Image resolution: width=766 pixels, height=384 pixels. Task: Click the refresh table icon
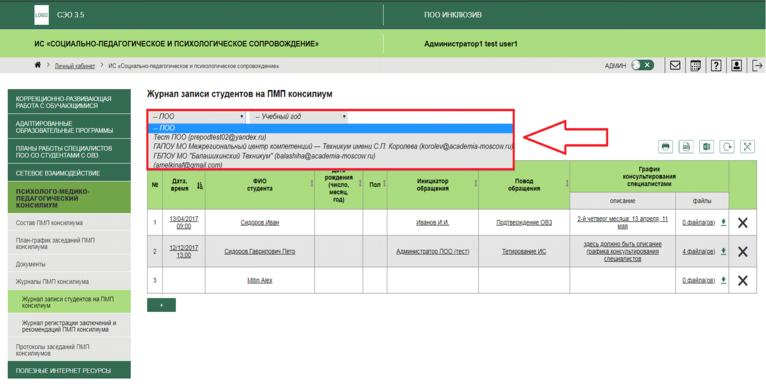(x=727, y=147)
